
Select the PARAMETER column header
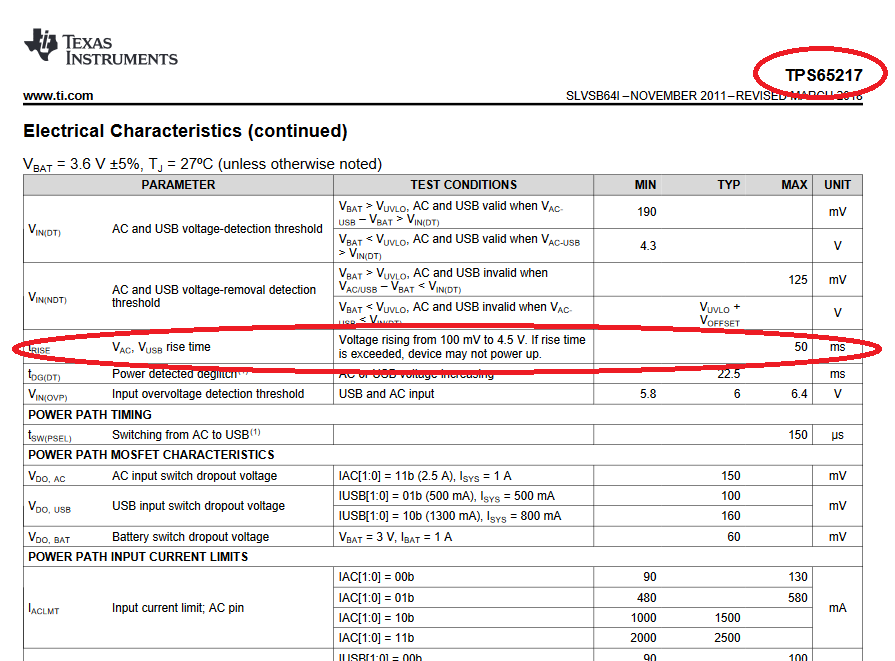(x=178, y=185)
